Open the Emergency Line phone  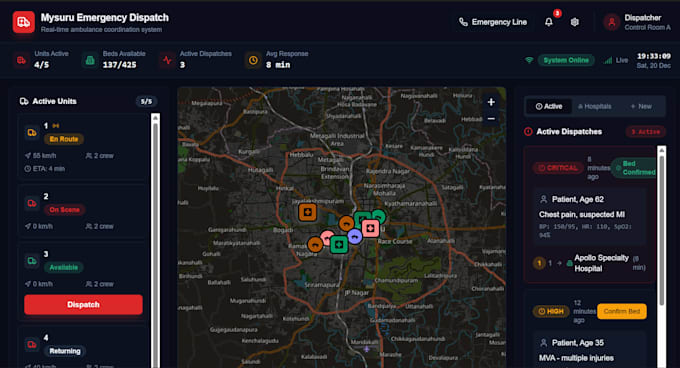click(x=493, y=22)
